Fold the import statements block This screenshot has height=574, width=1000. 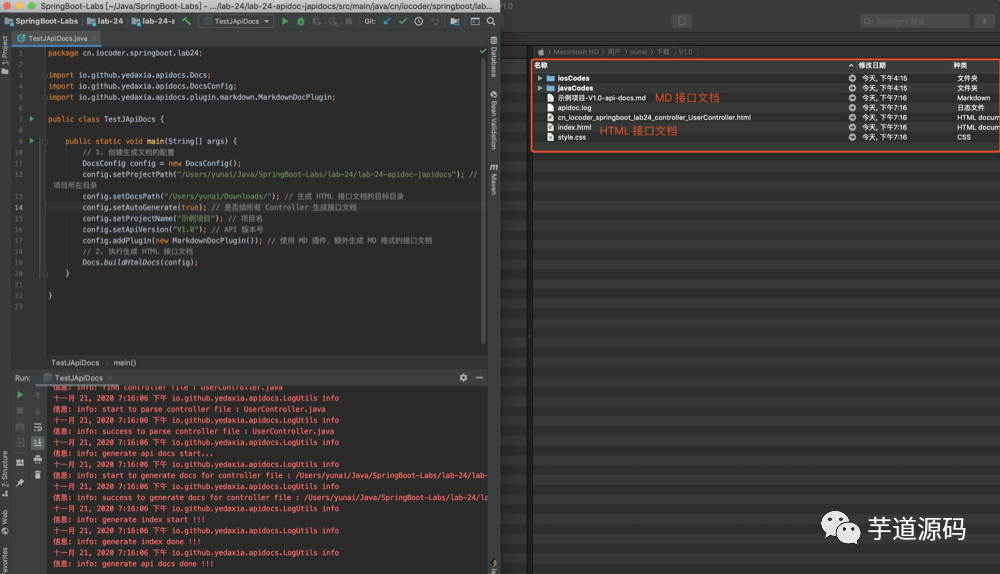45,75
